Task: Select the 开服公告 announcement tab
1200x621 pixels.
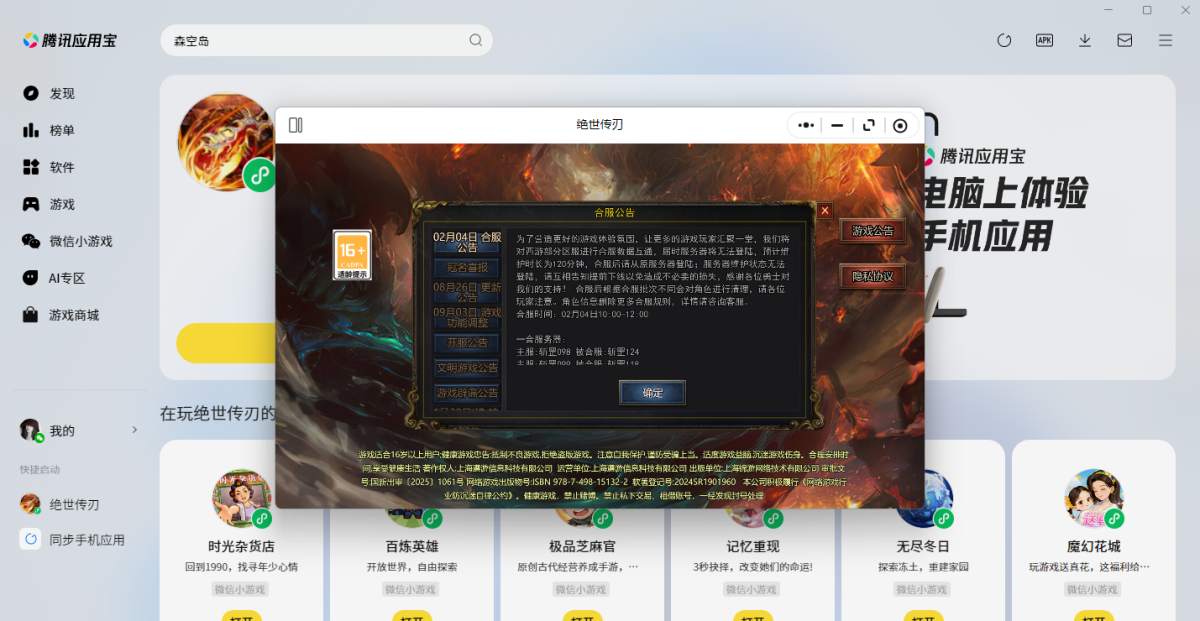Action: pos(467,342)
